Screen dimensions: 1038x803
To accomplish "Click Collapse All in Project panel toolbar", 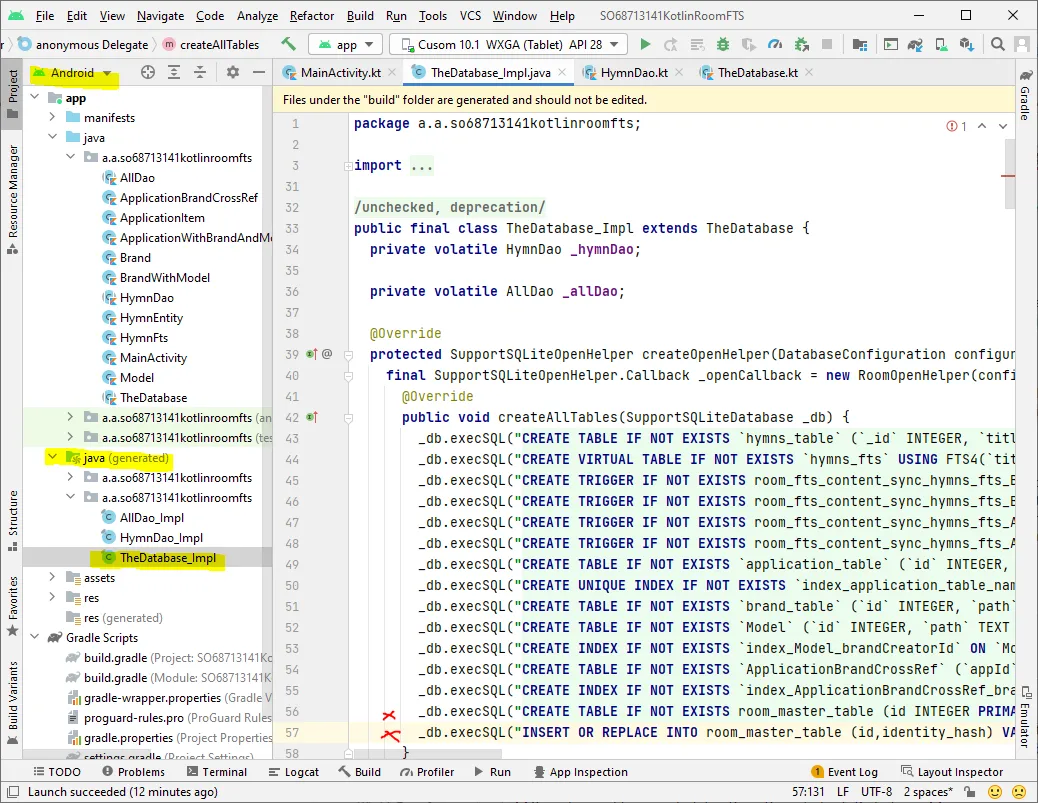I will (199, 72).
